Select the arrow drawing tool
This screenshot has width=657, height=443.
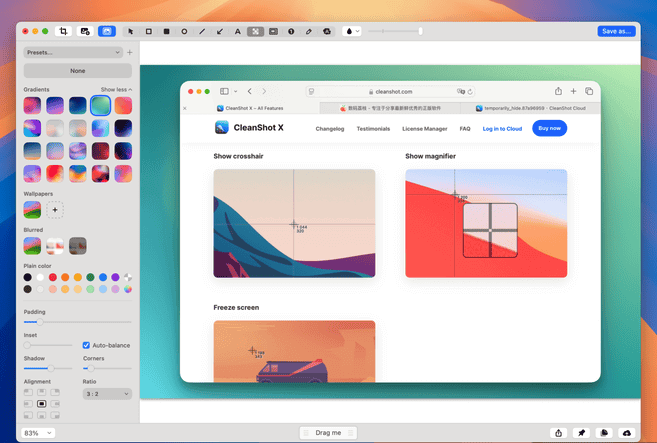coord(220,31)
